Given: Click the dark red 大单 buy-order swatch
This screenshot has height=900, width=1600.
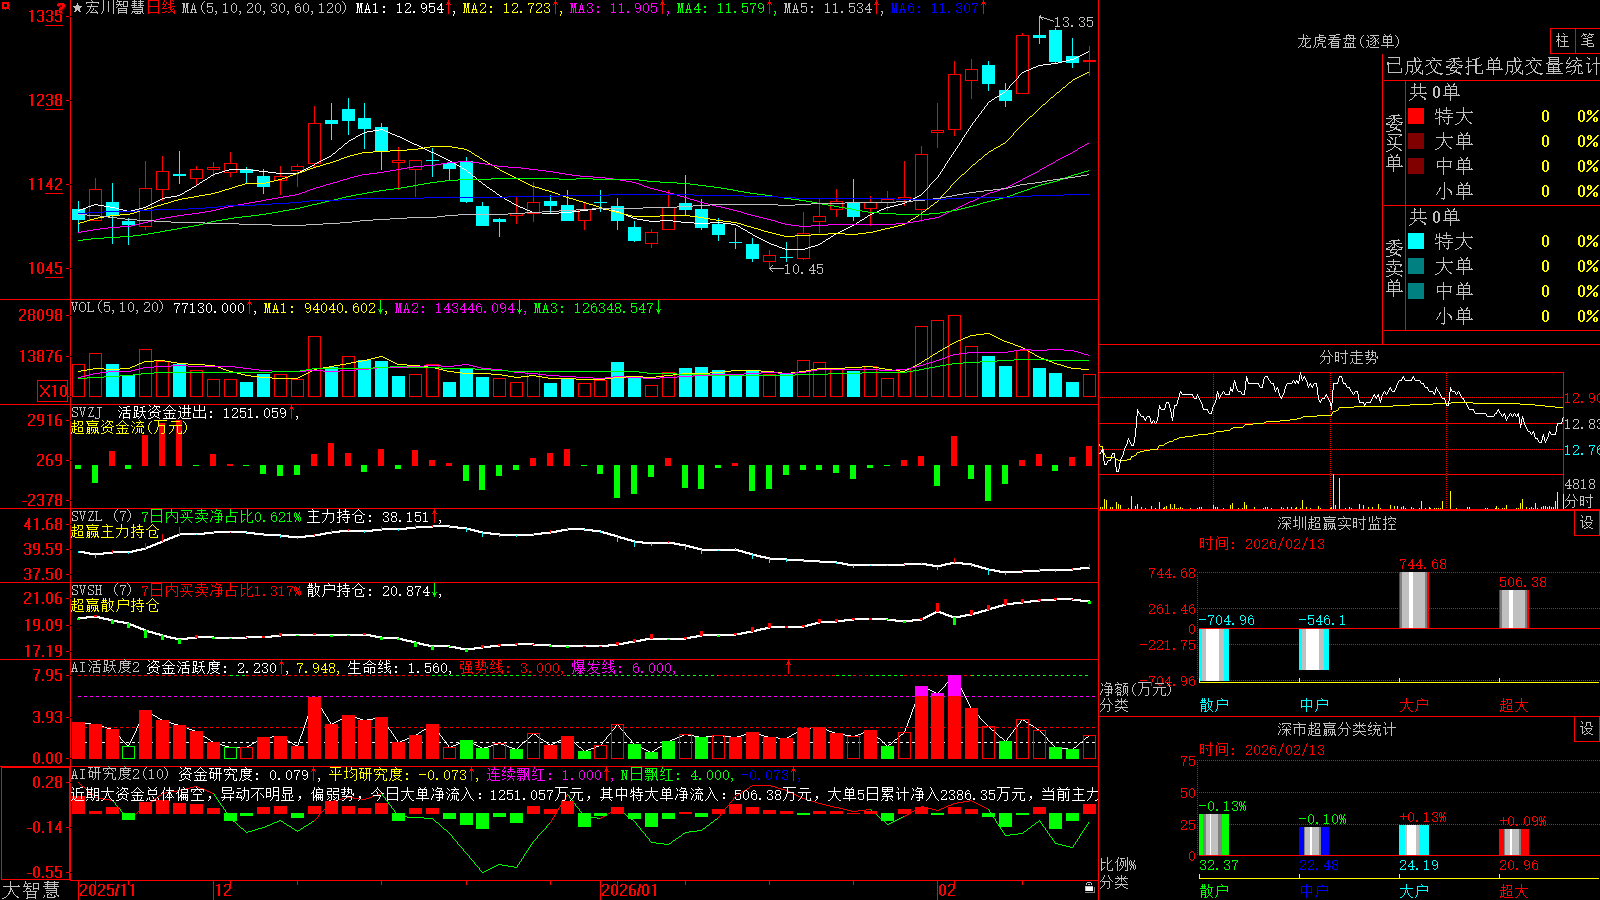Looking at the screenshot, I should (x=1416, y=141).
